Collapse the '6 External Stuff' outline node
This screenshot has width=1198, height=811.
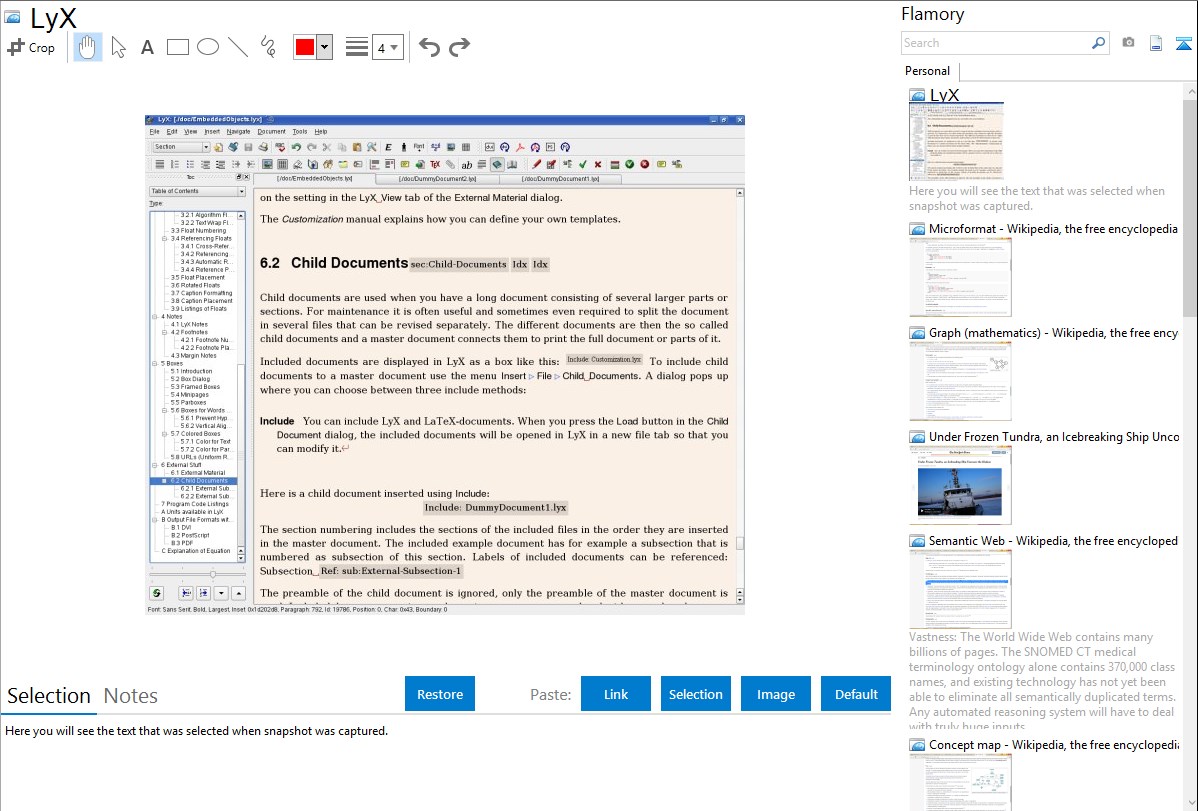pos(155,465)
